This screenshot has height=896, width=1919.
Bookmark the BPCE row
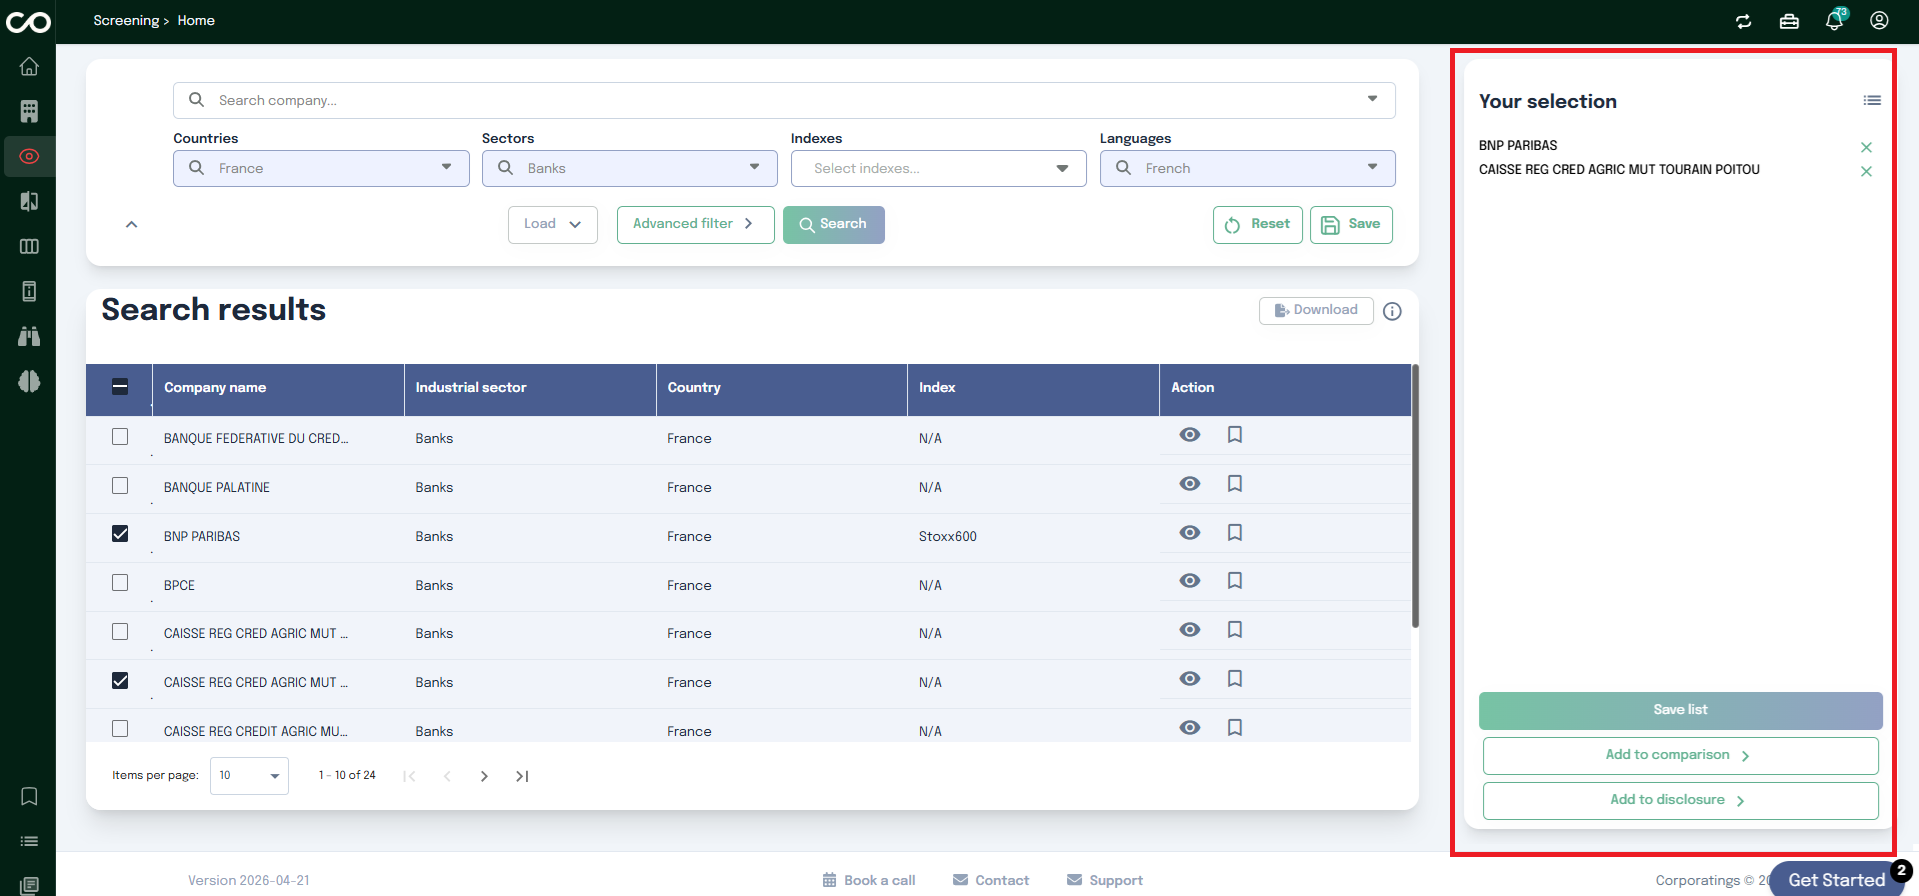coord(1235,581)
